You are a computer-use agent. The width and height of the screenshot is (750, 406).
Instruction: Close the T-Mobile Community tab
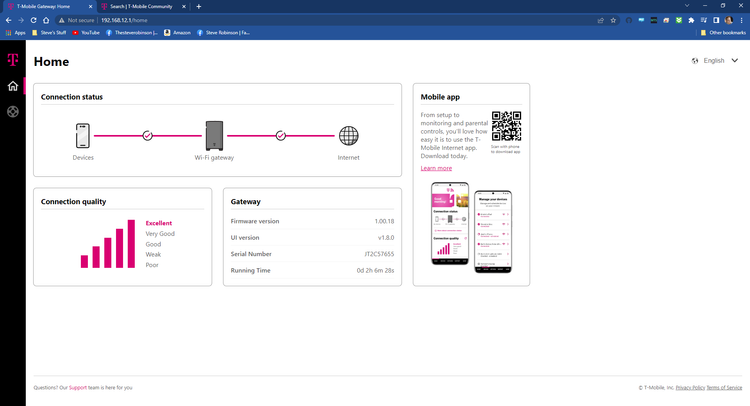[184, 7]
